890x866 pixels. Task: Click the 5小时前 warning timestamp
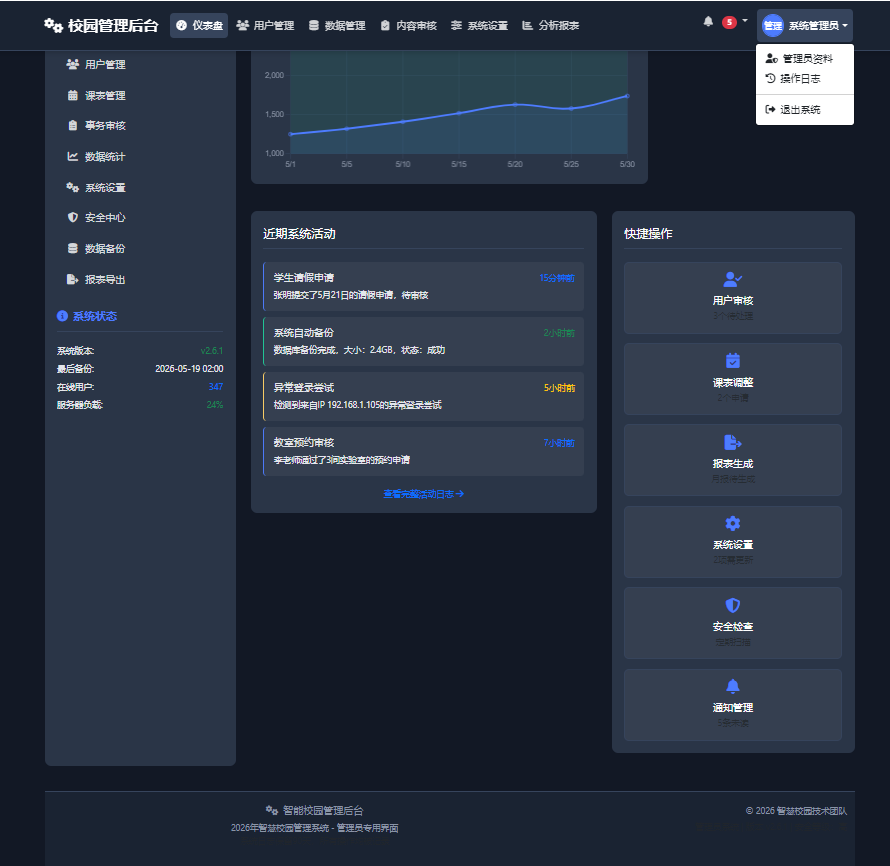pyautogui.click(x=559, y=388)
